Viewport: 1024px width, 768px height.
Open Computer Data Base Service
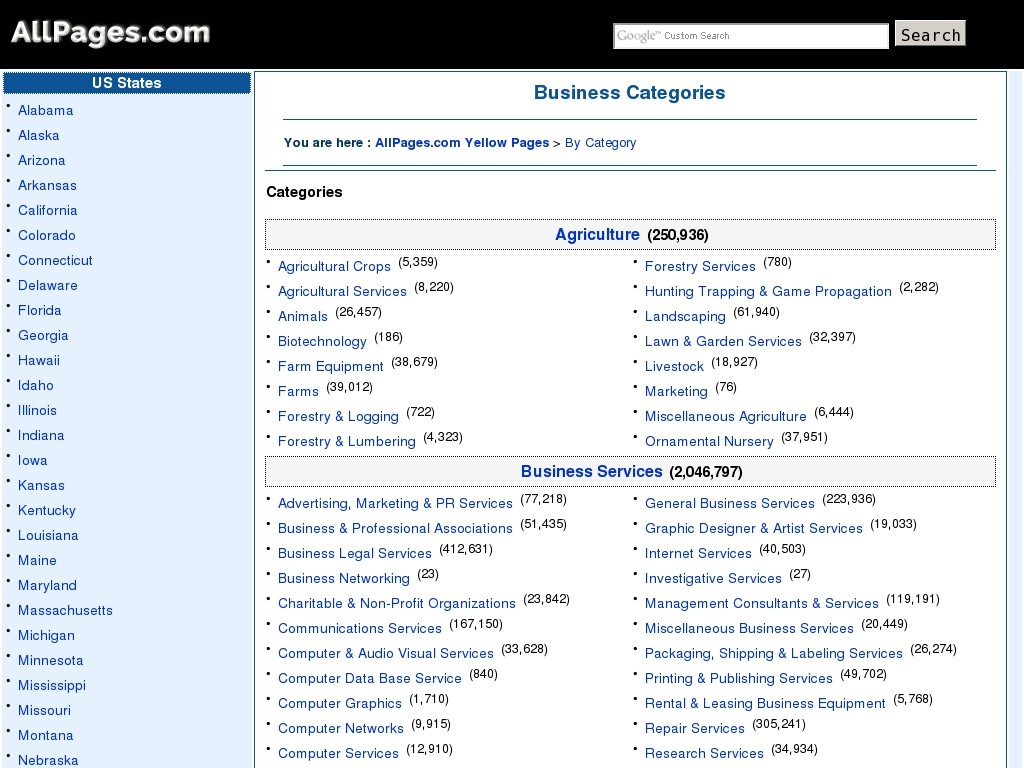(x=370, y=679)
